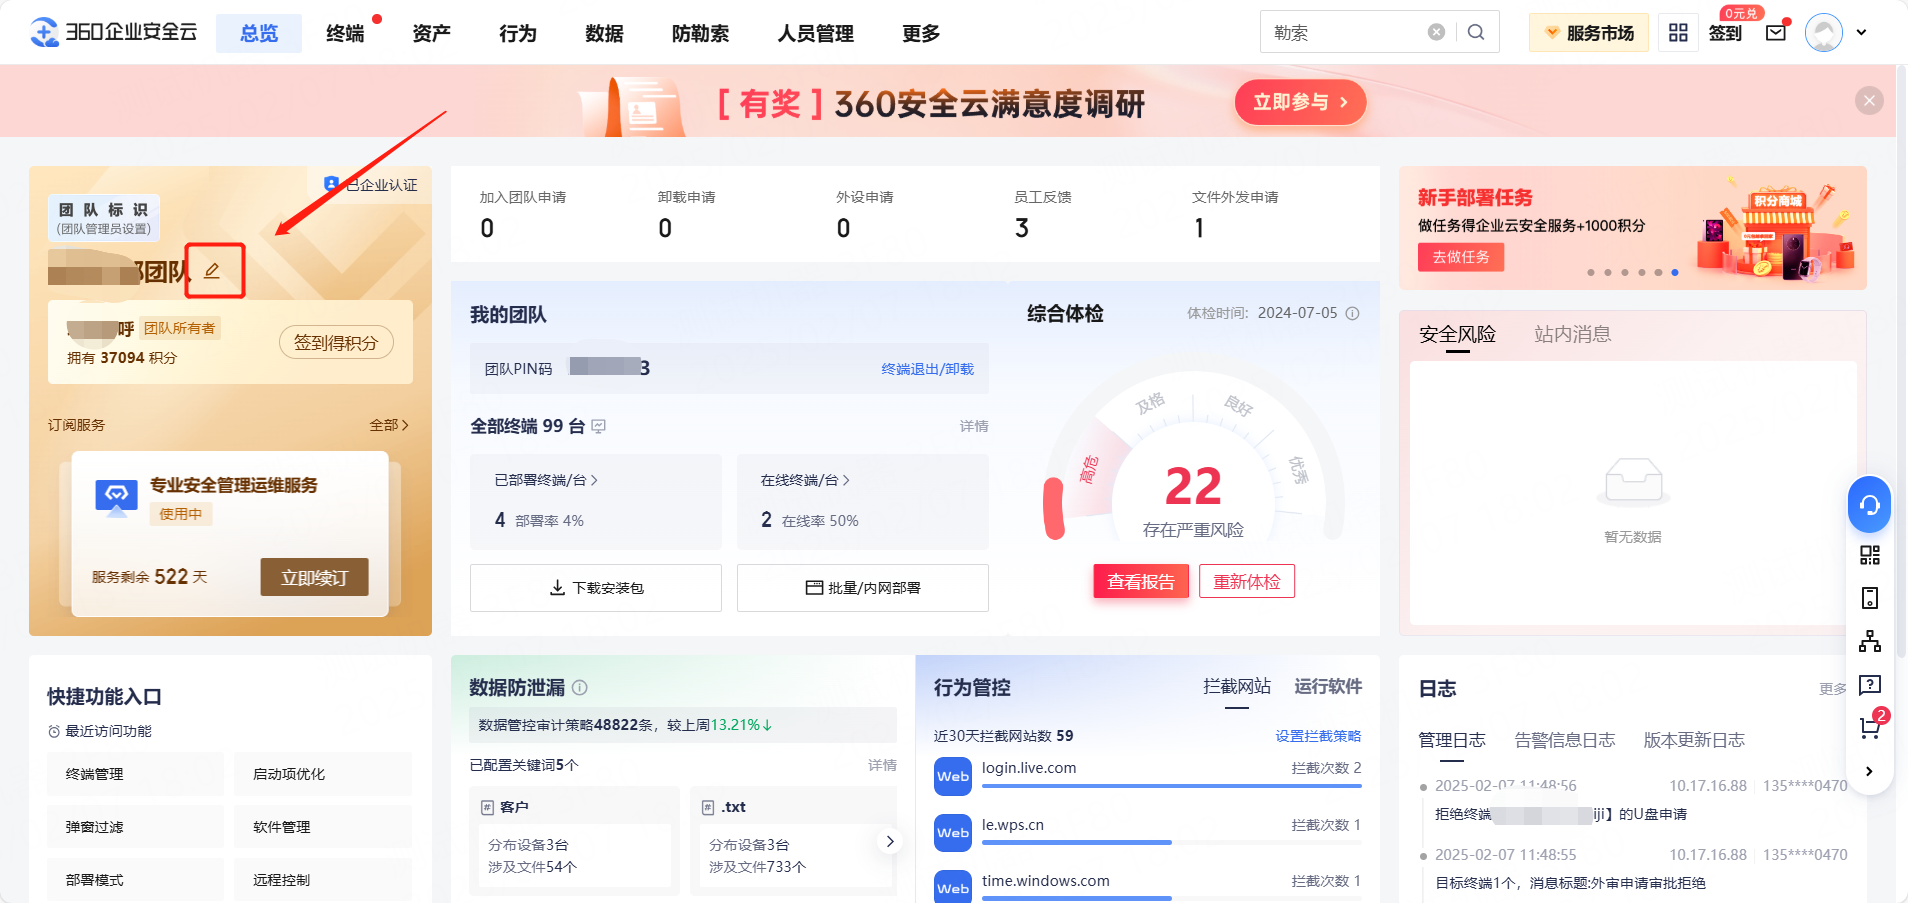Viewport: 1908px width, 903px height.
Task: Open the shopping cart icon
Action: pos(1869,729)
